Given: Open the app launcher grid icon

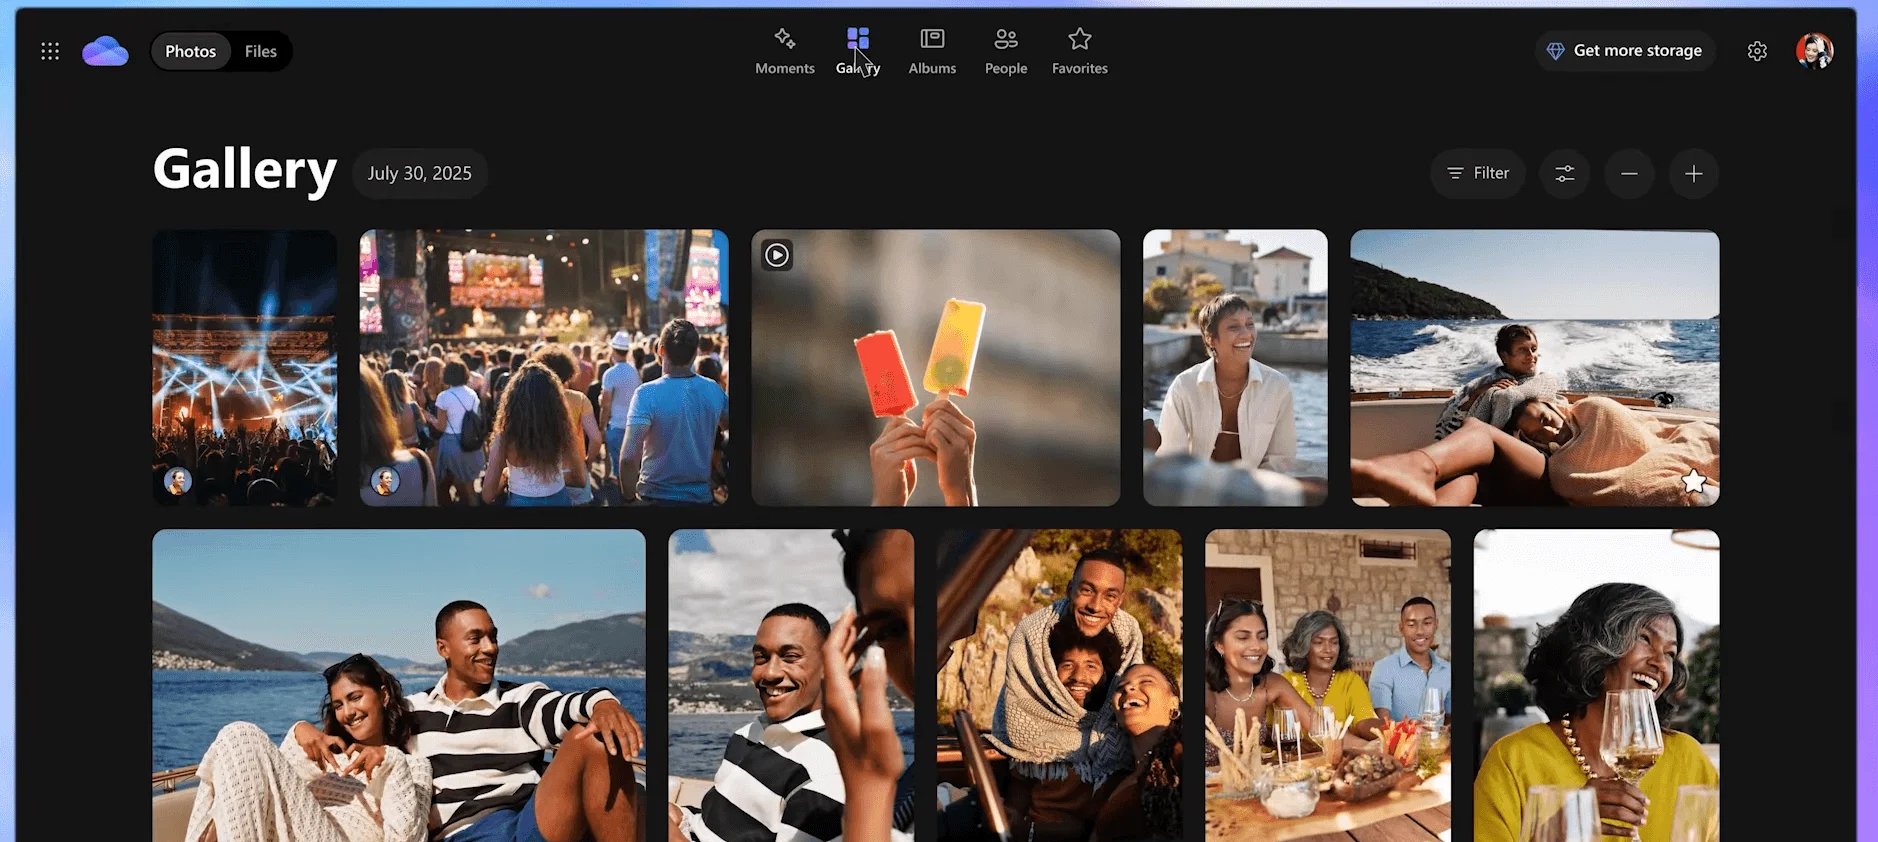Looking at the screenshot, I should click(50, 51).
